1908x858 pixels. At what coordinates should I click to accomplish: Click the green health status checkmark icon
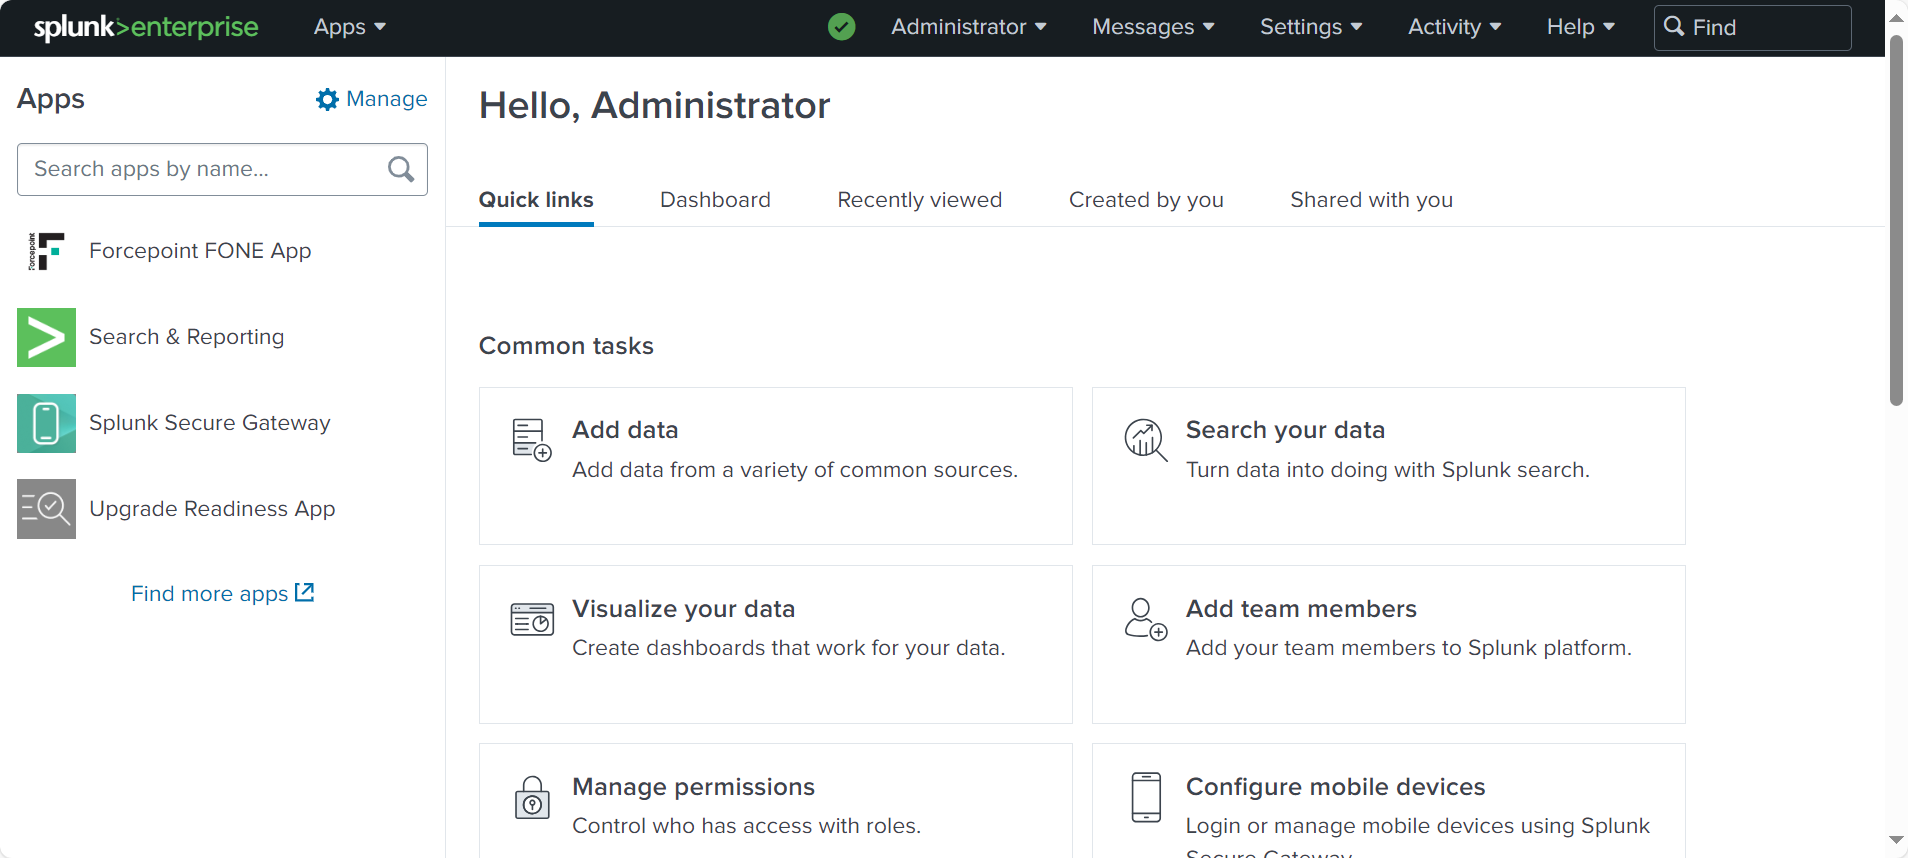coord(842,27)
